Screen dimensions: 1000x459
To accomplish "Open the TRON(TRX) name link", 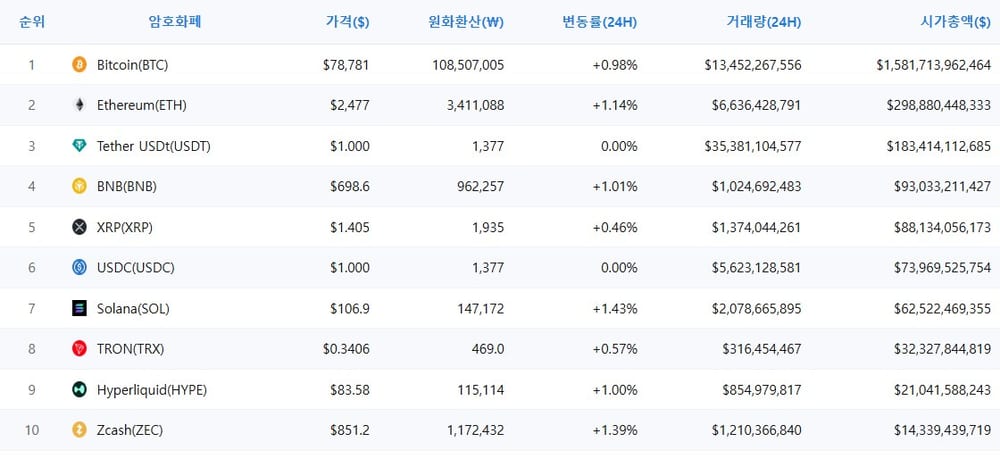I will click(x=131, y=349).
